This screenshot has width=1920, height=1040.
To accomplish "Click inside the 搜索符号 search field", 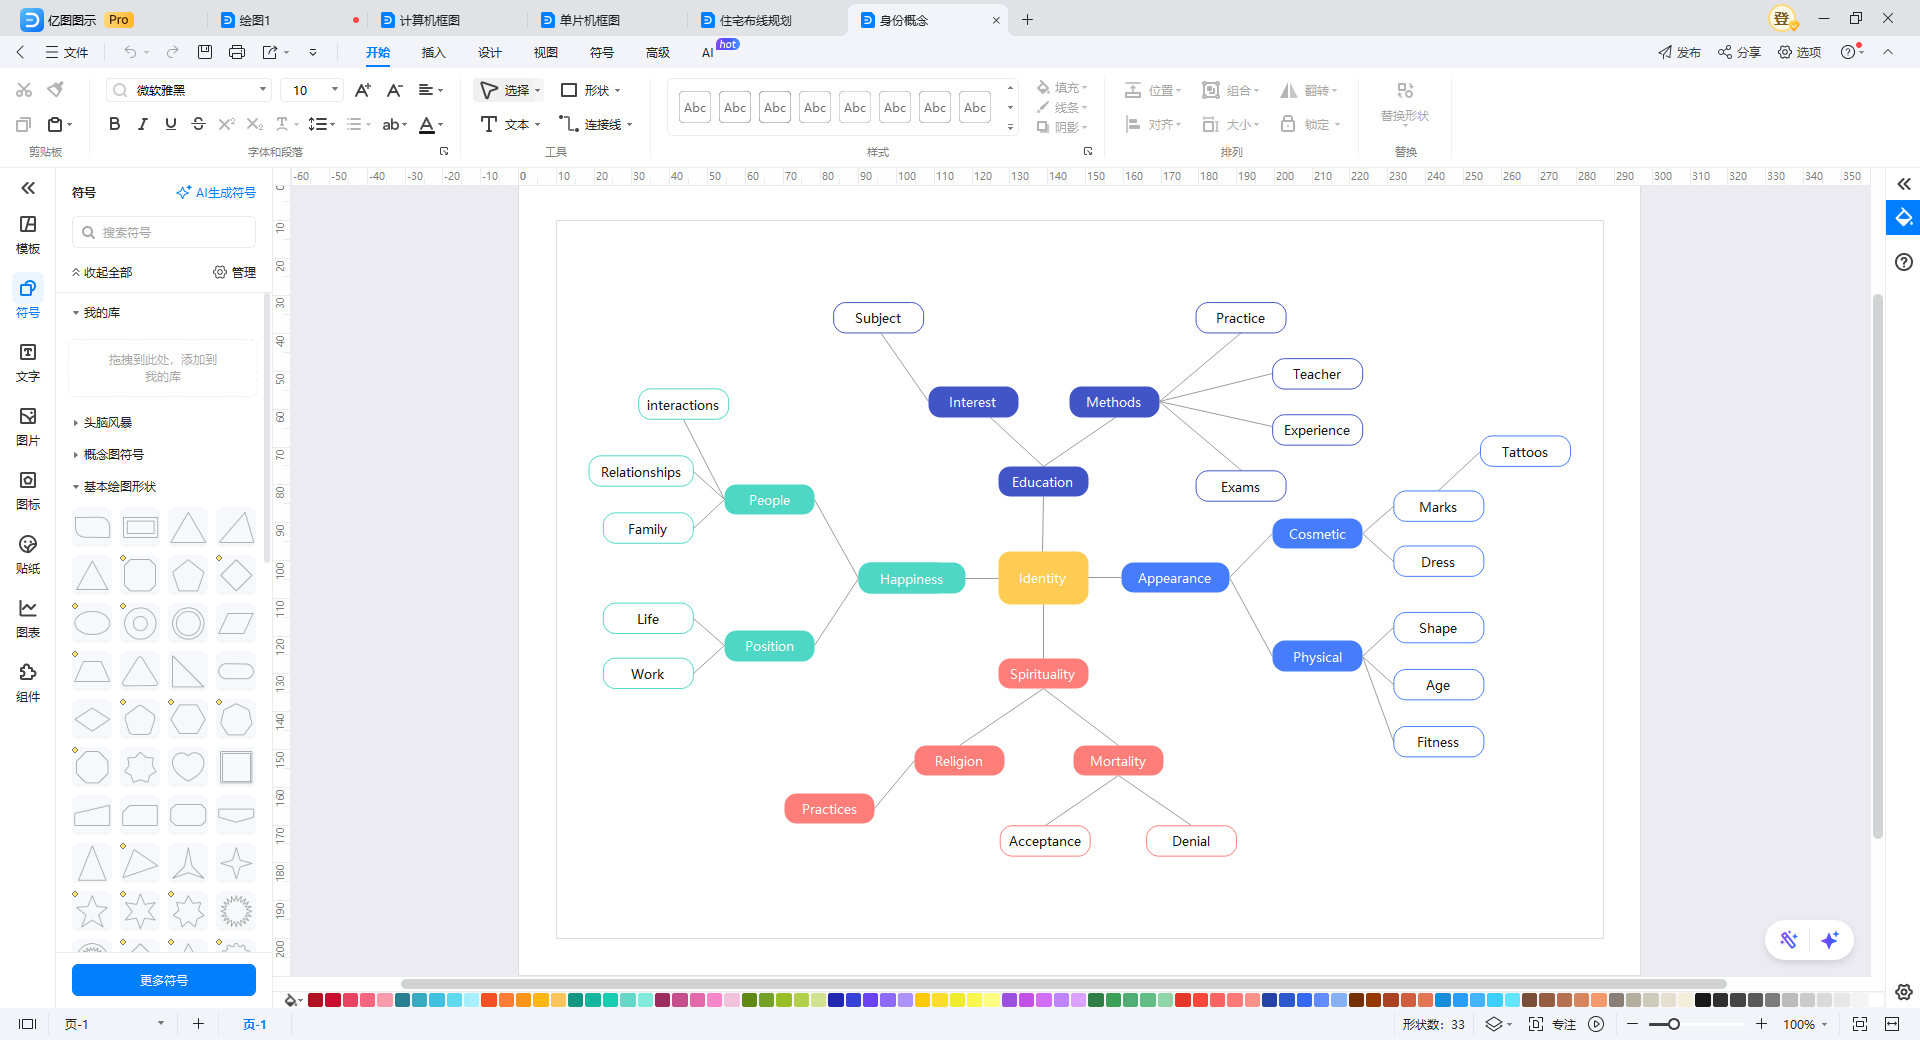I will (164, 232).
